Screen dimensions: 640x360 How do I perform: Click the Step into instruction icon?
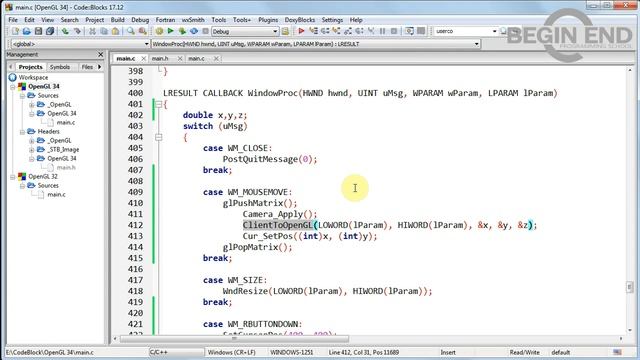pos(371,31)
